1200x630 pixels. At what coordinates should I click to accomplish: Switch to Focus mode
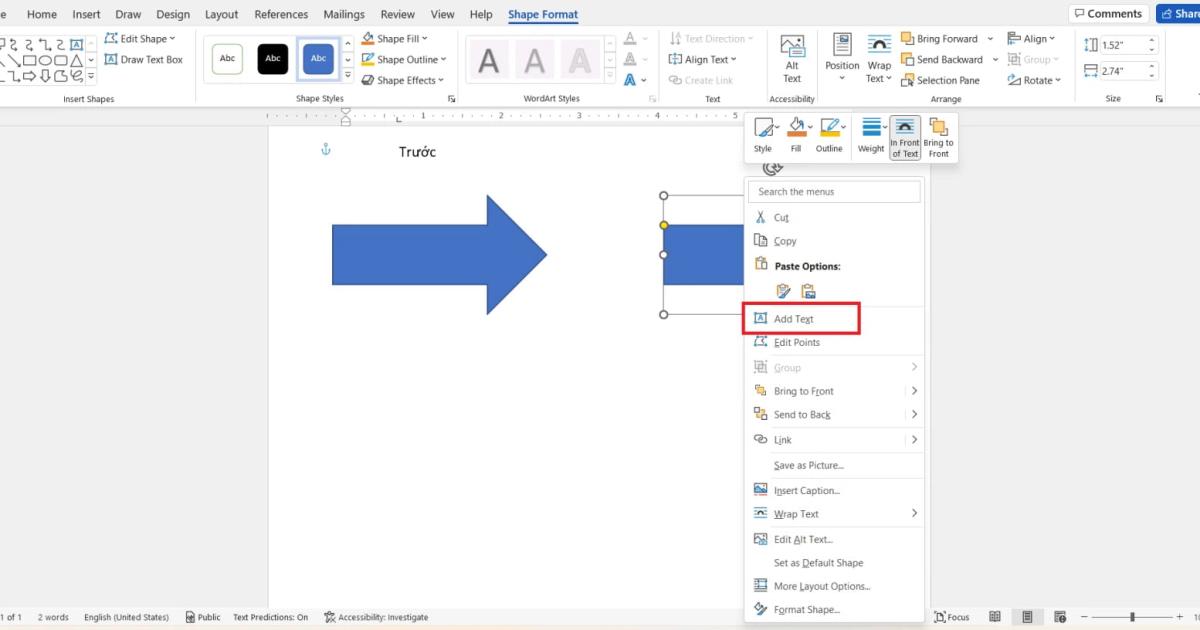tap(952, 617)
